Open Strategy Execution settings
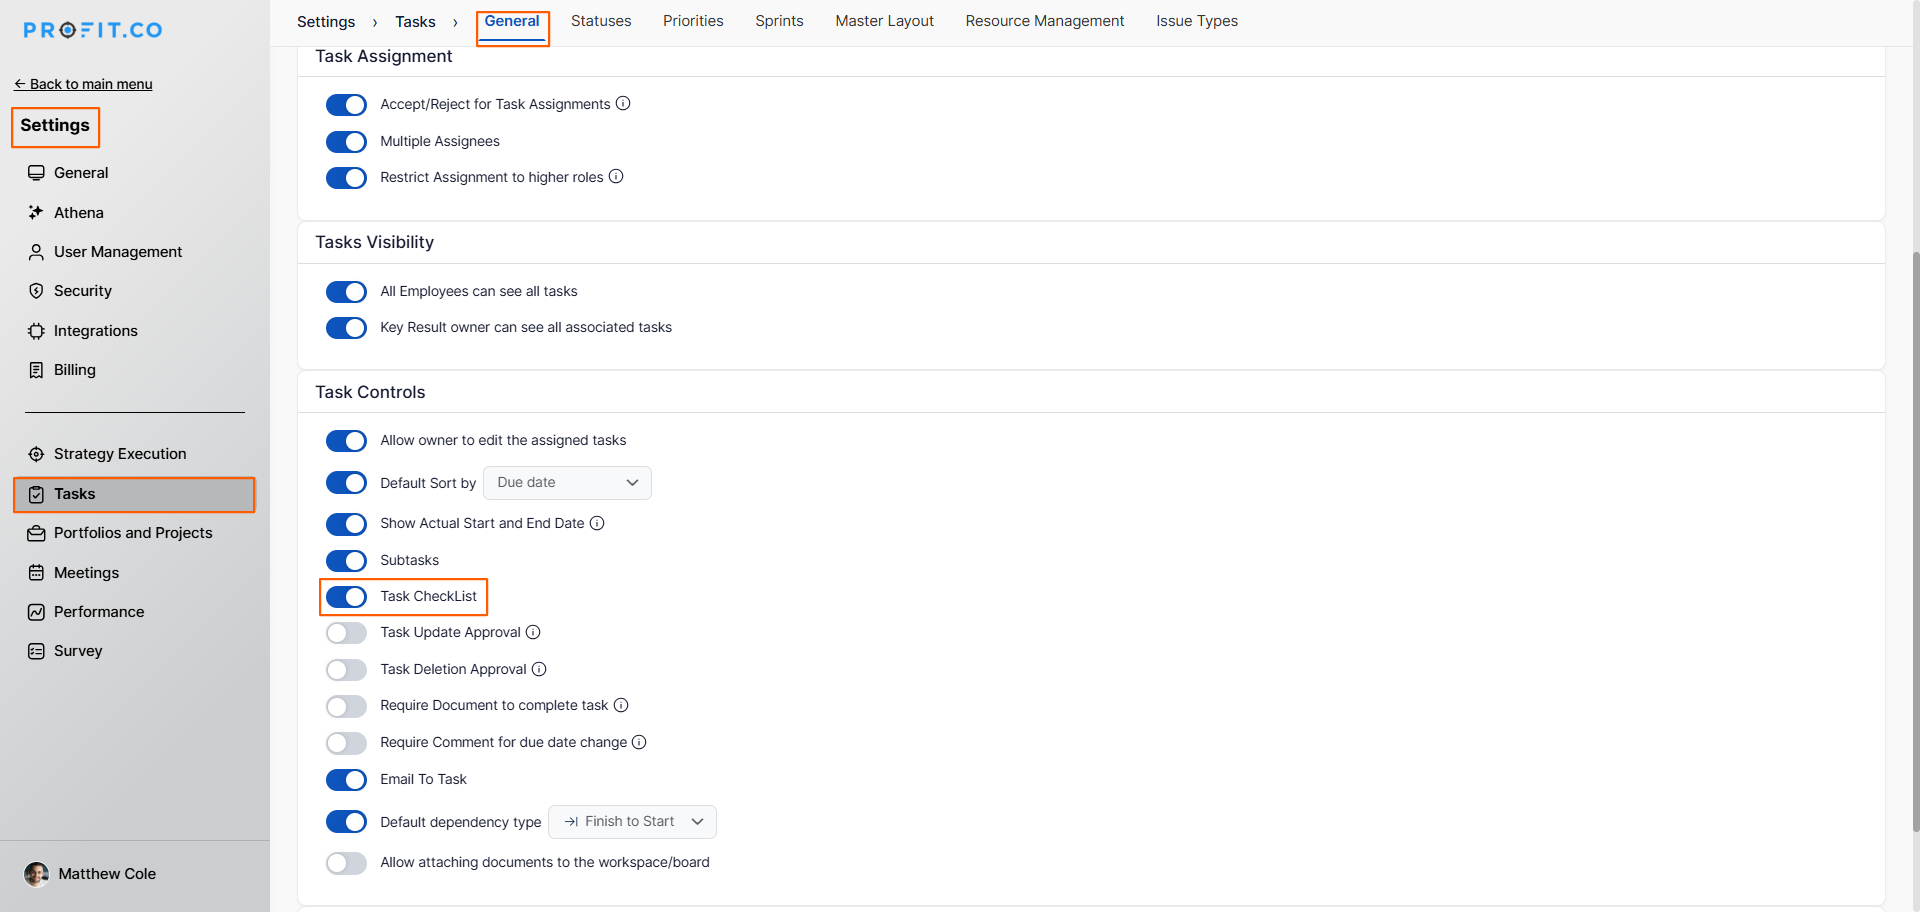This screenshot has height=912, width=1920. pos(120,454)
